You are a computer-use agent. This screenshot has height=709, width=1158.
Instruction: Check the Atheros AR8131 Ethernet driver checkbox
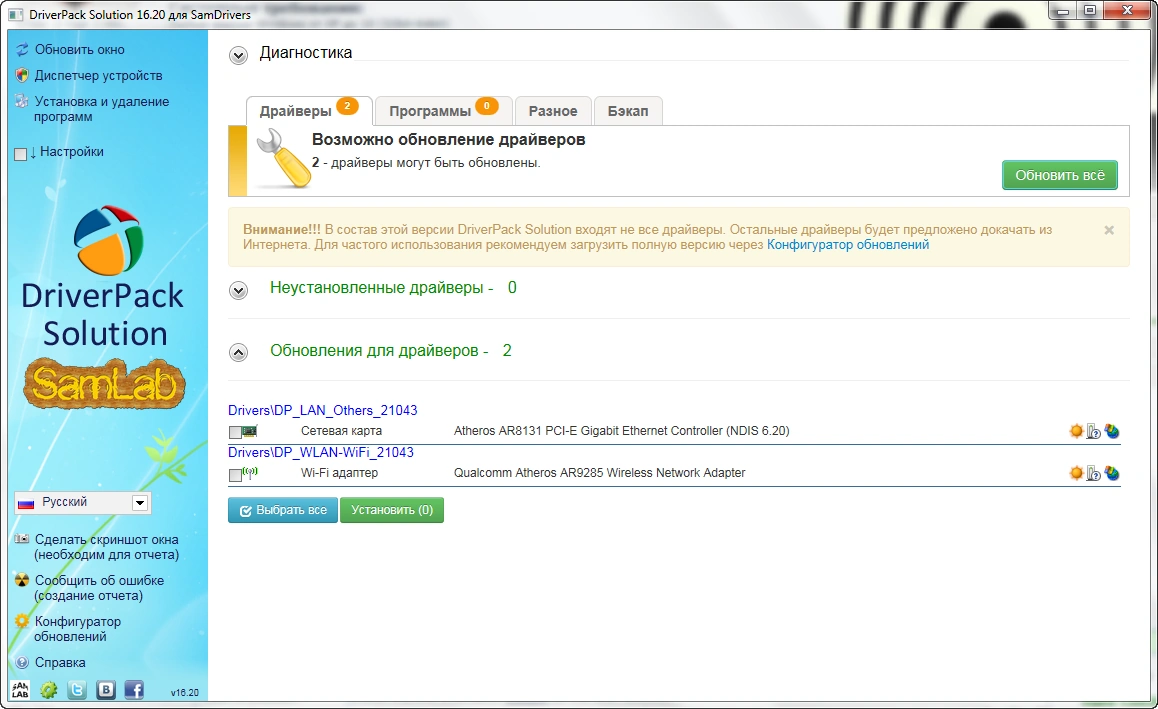[235, 432]
